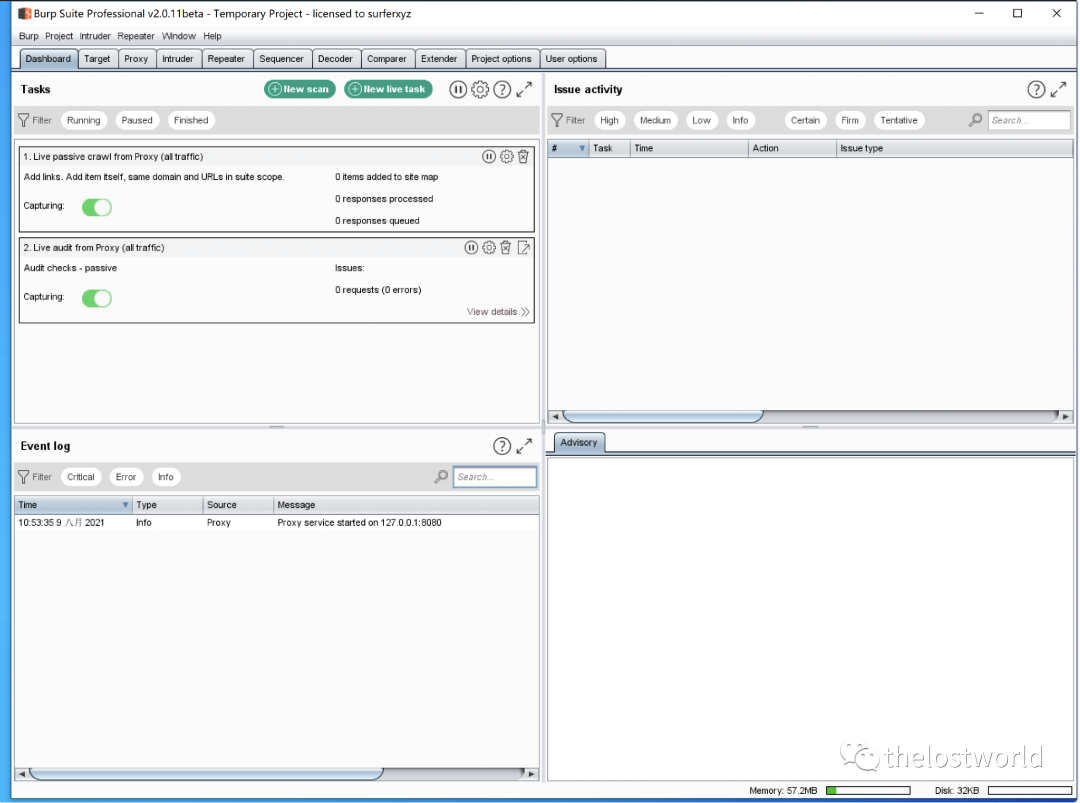
Task: Open settings for Live audit task
Action: point(488,247)
